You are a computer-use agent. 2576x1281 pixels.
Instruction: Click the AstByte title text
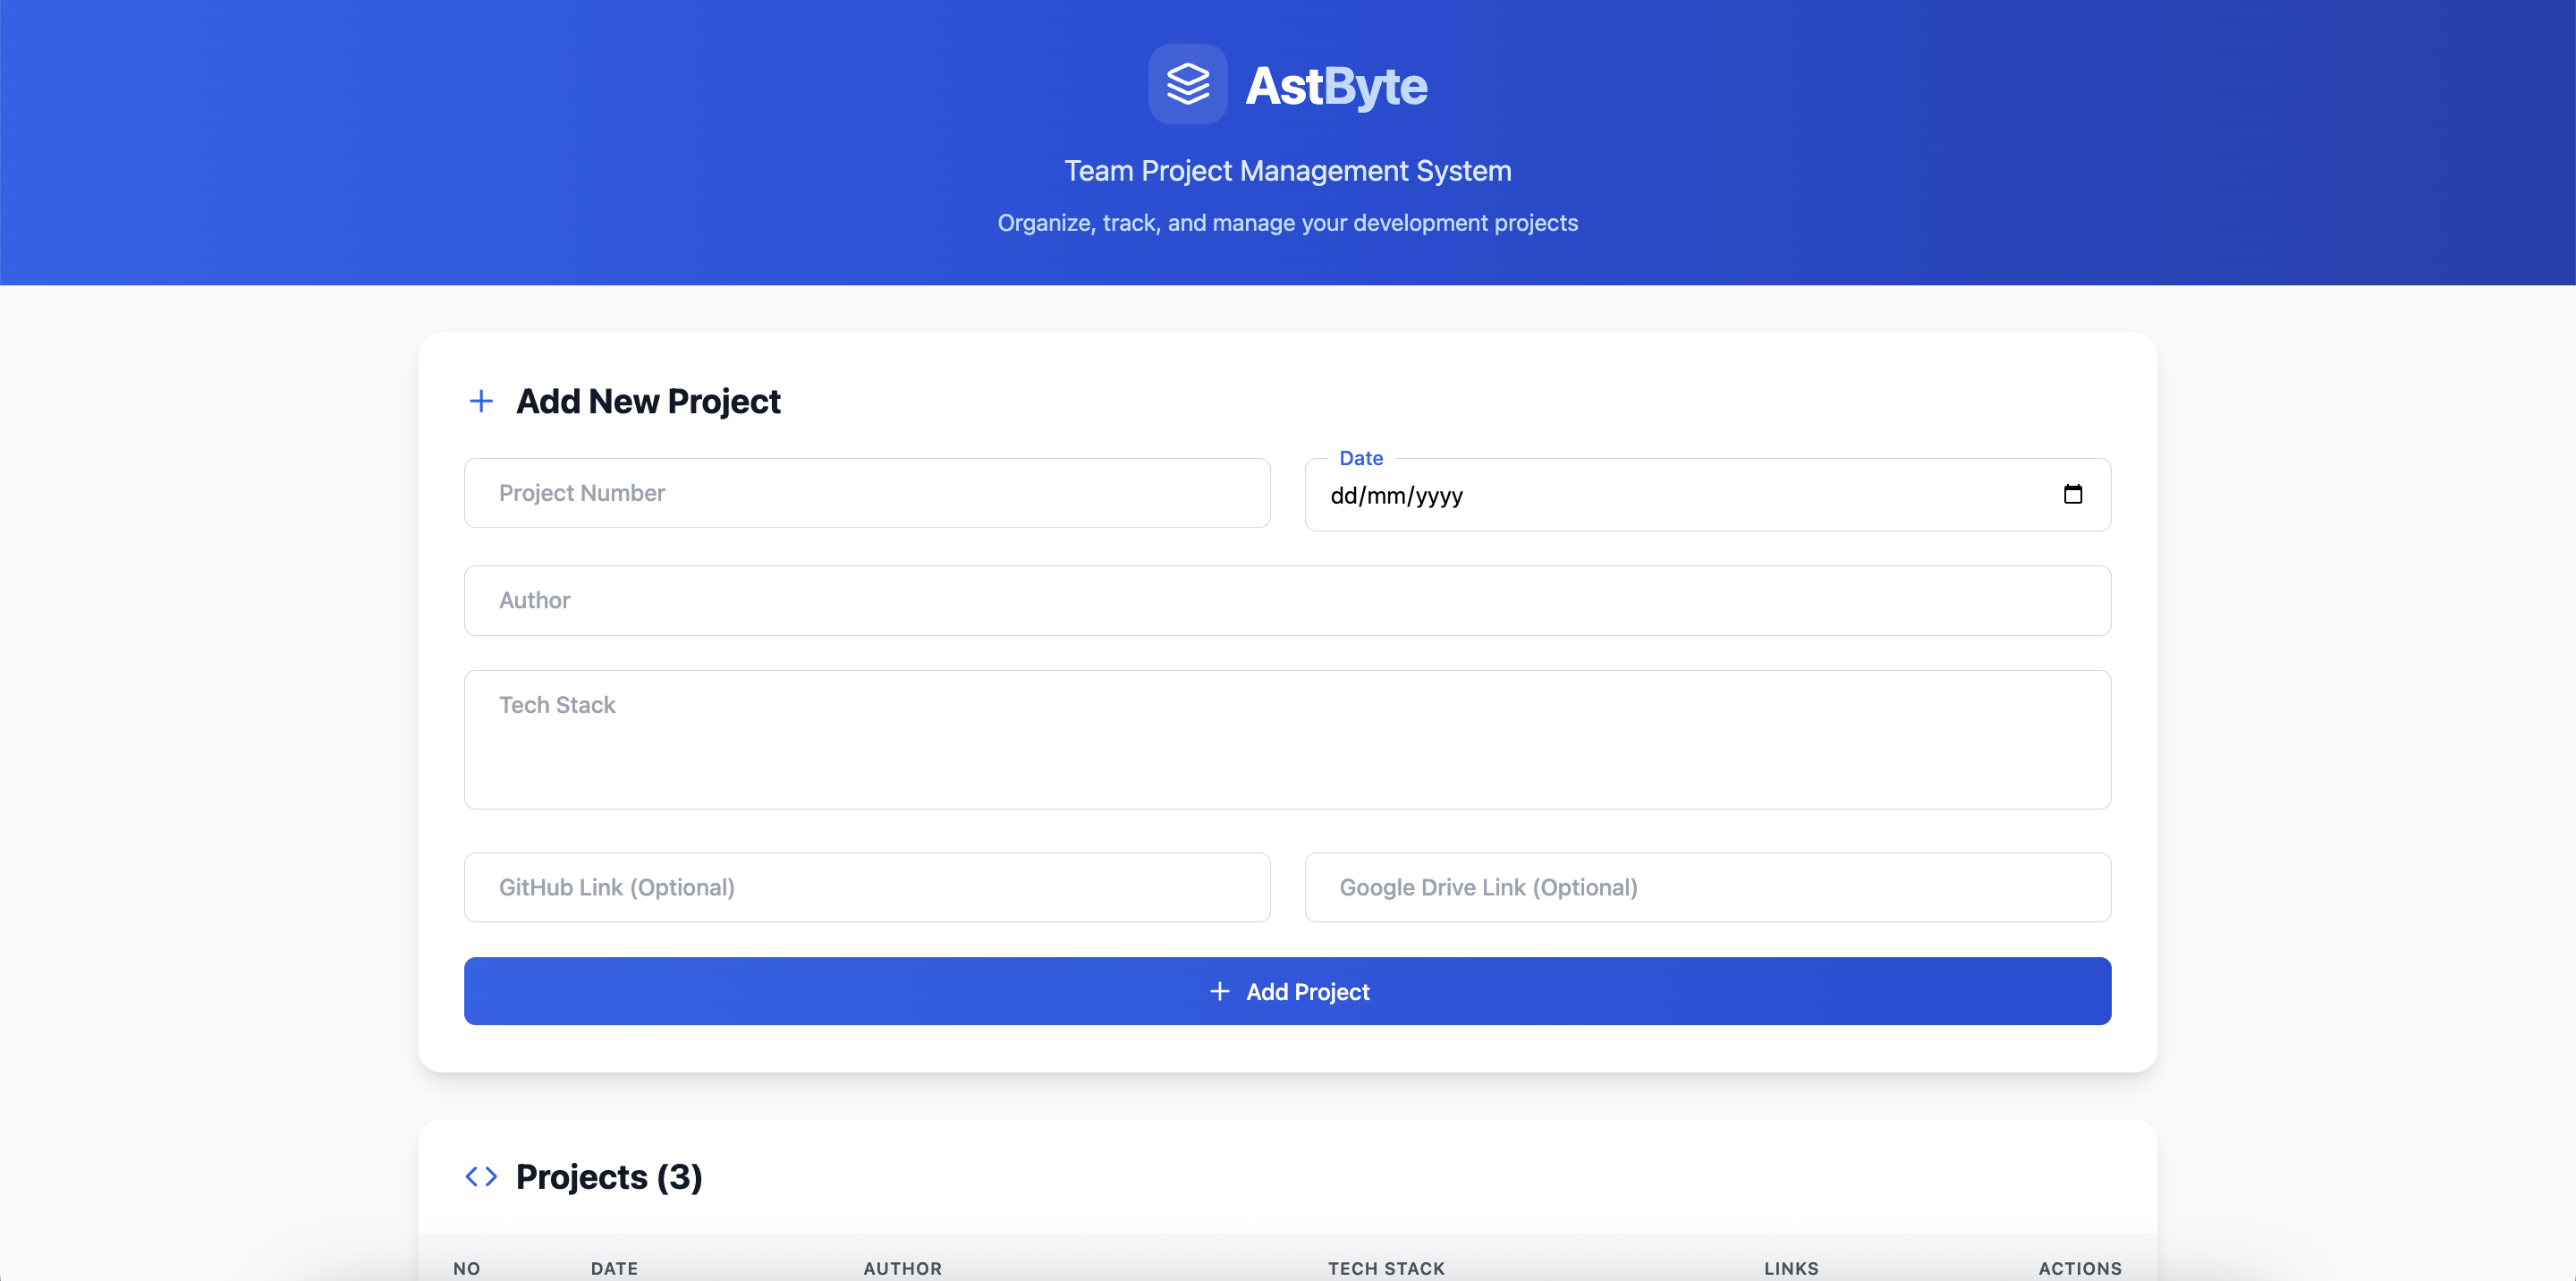[1336, 86]
